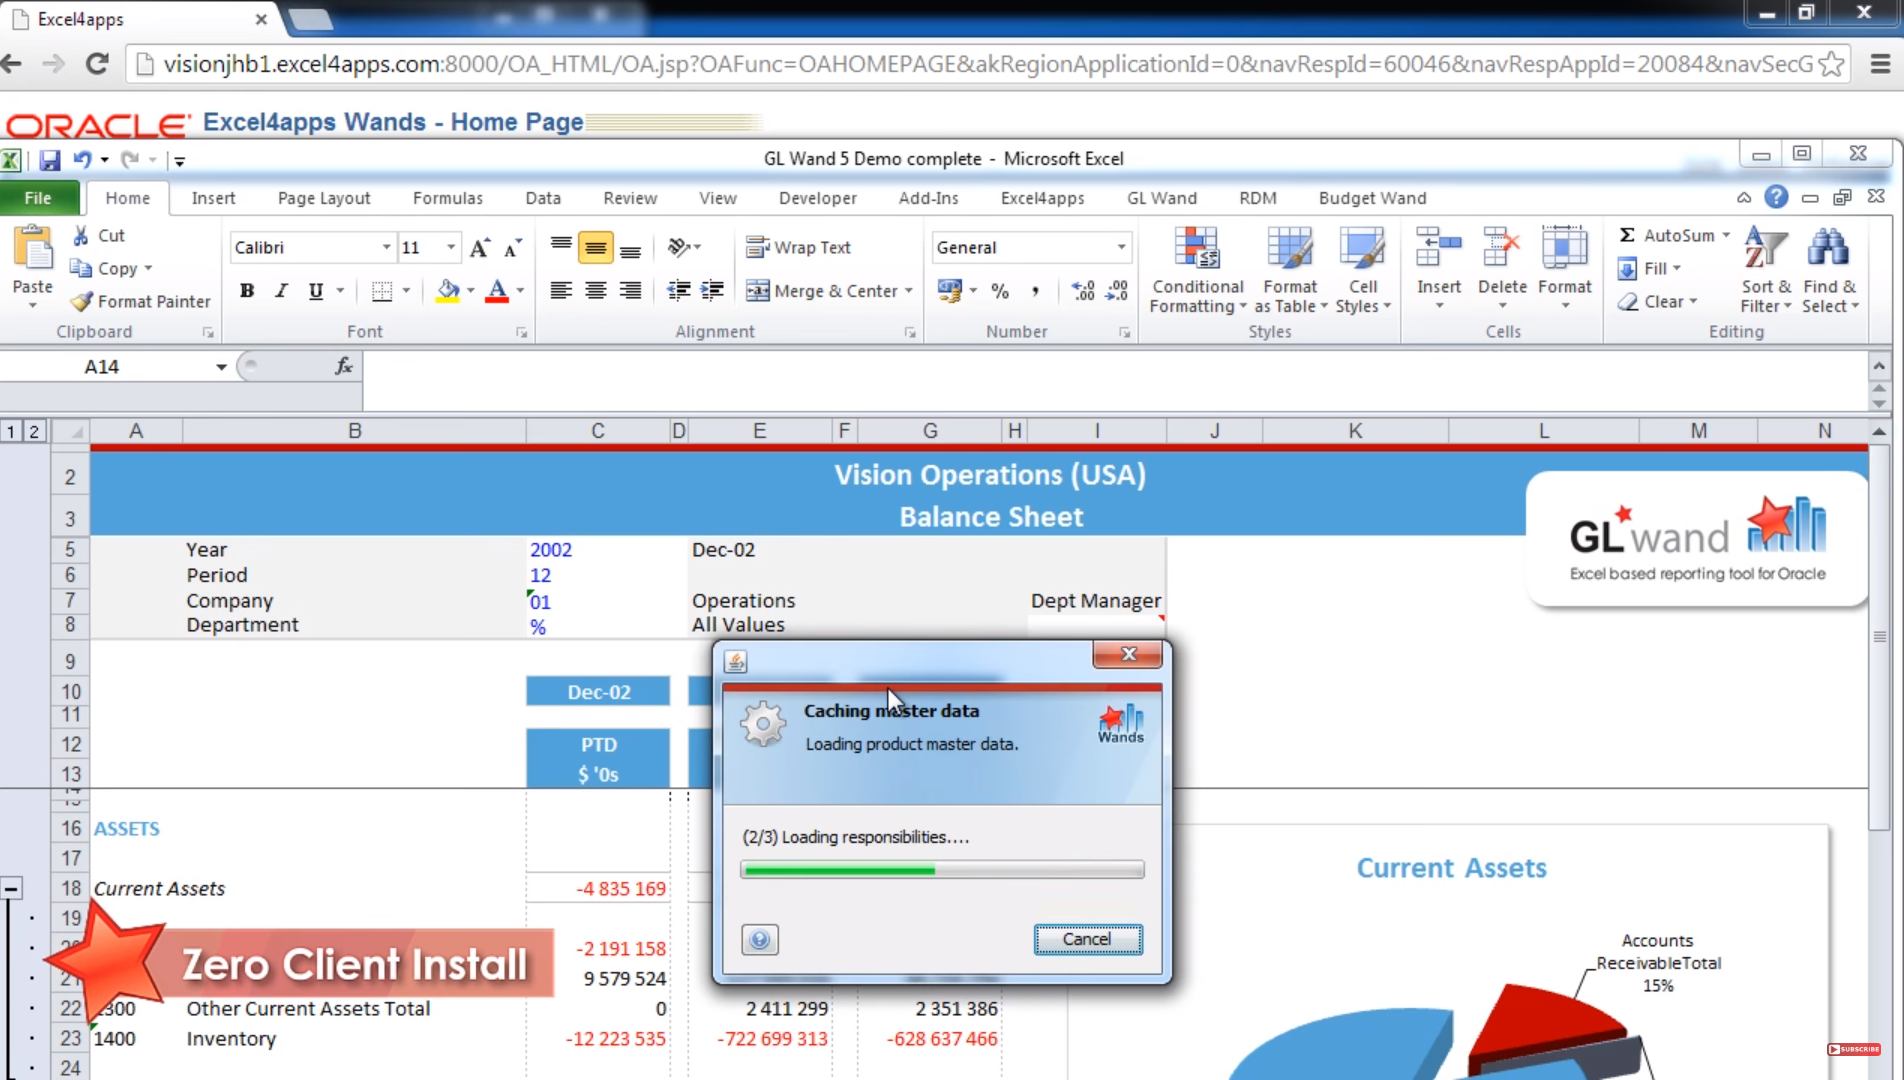This screenshot has width=1904, height=1080.
Task: Expand the Name Box dropdown
Action: pos(221,367)
